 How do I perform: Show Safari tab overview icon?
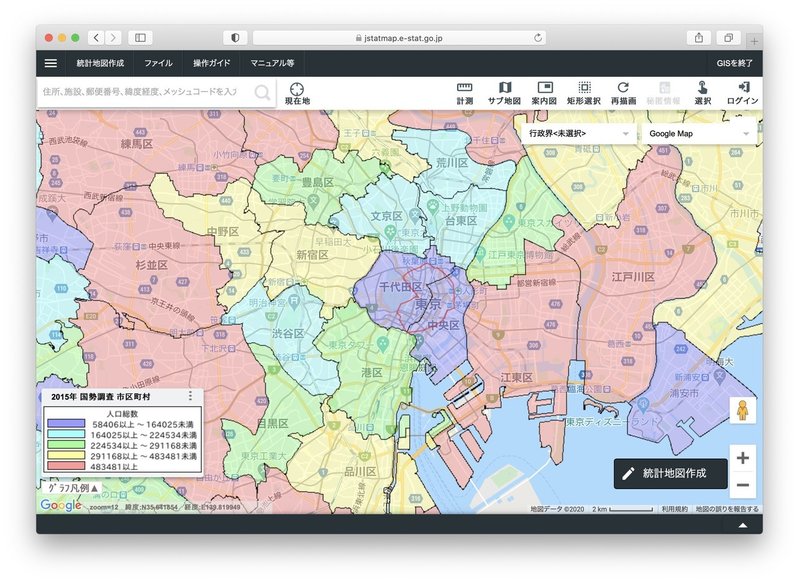point(729,38)
